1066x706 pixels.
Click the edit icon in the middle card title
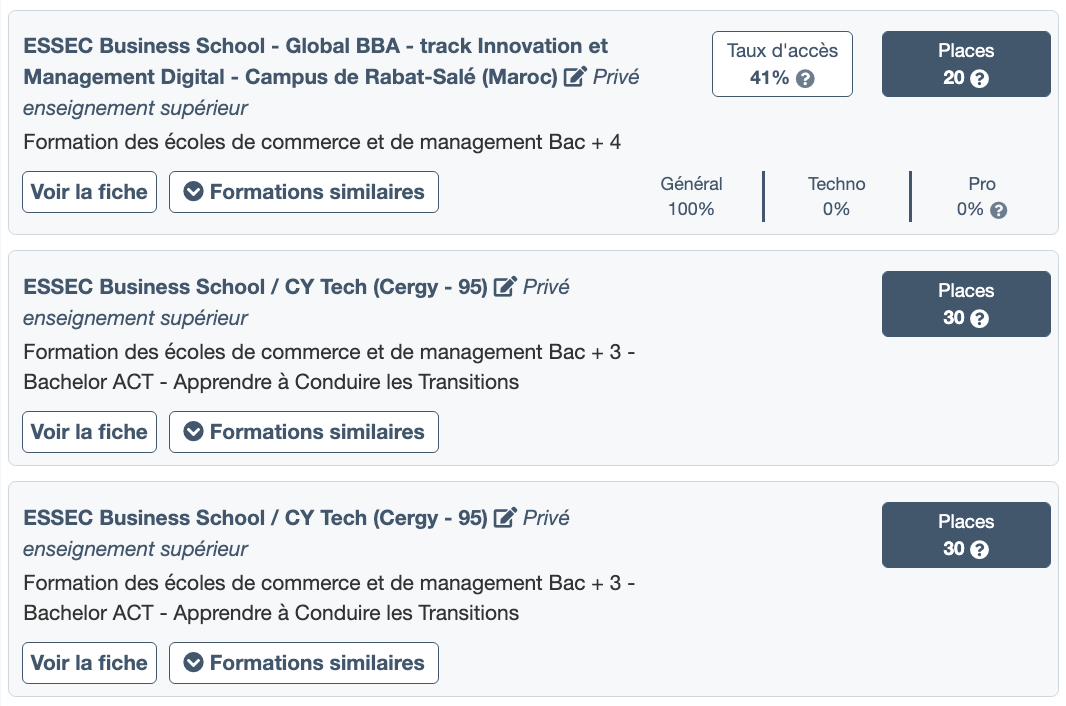(506, 287)
